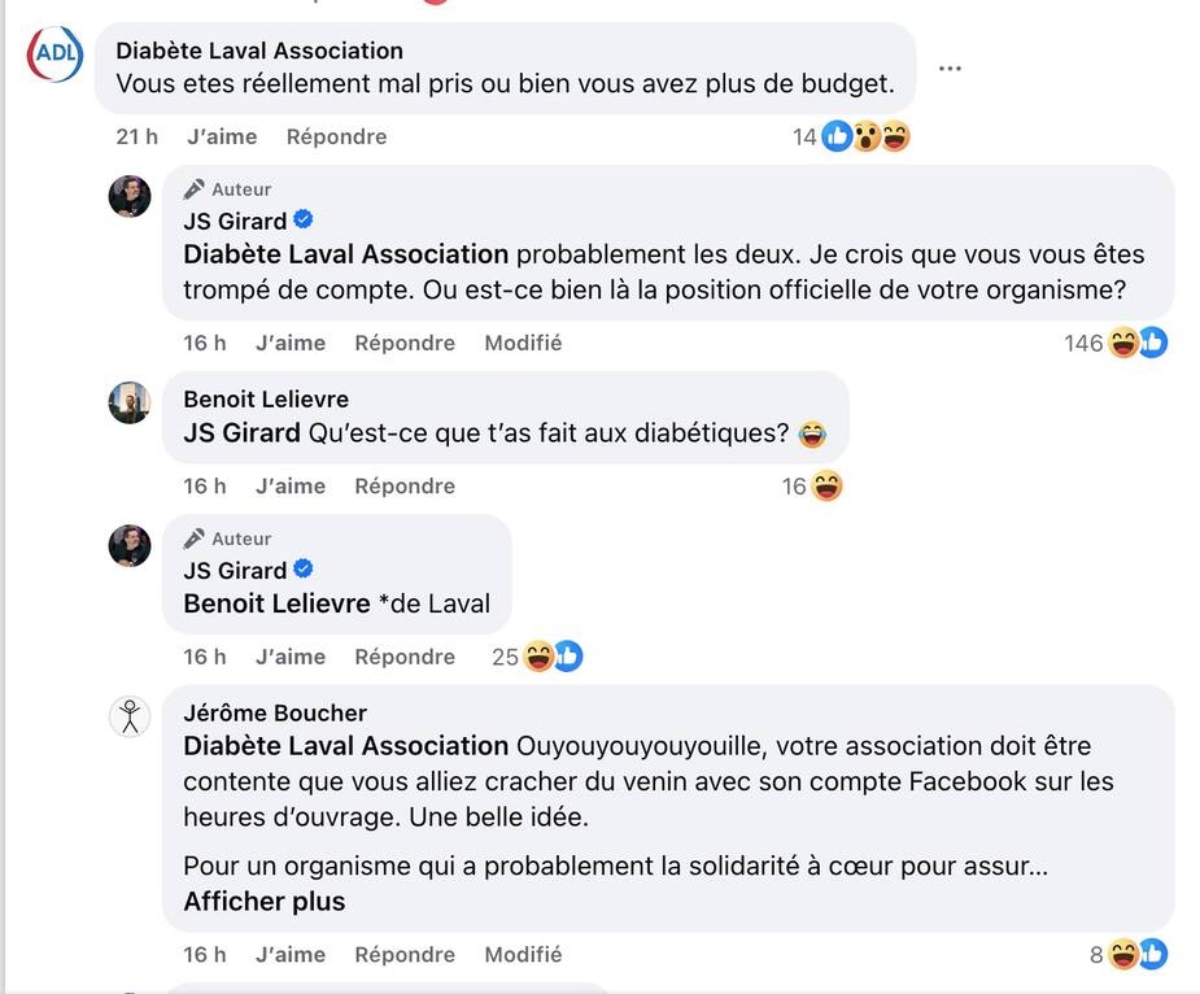This screenshot has height=994, width=1200.
Task: Click the Diabète Laval Association mention in JS Girard's reply
Action: pos(346,254)
